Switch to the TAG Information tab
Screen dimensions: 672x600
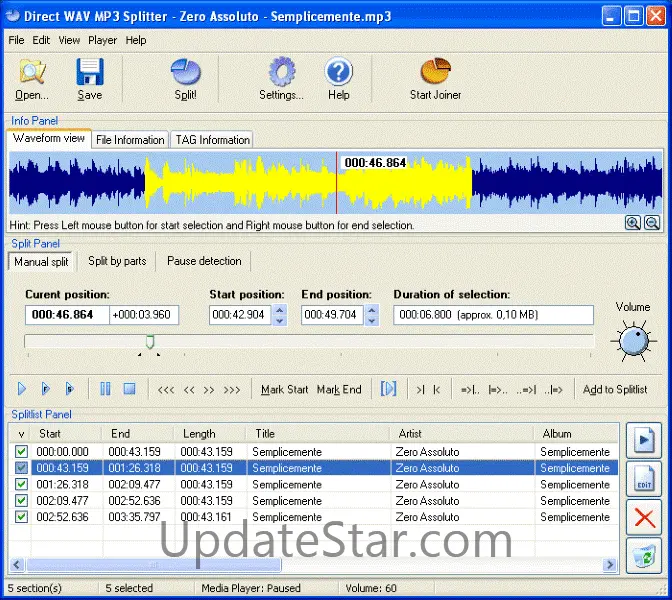(213, 140)
